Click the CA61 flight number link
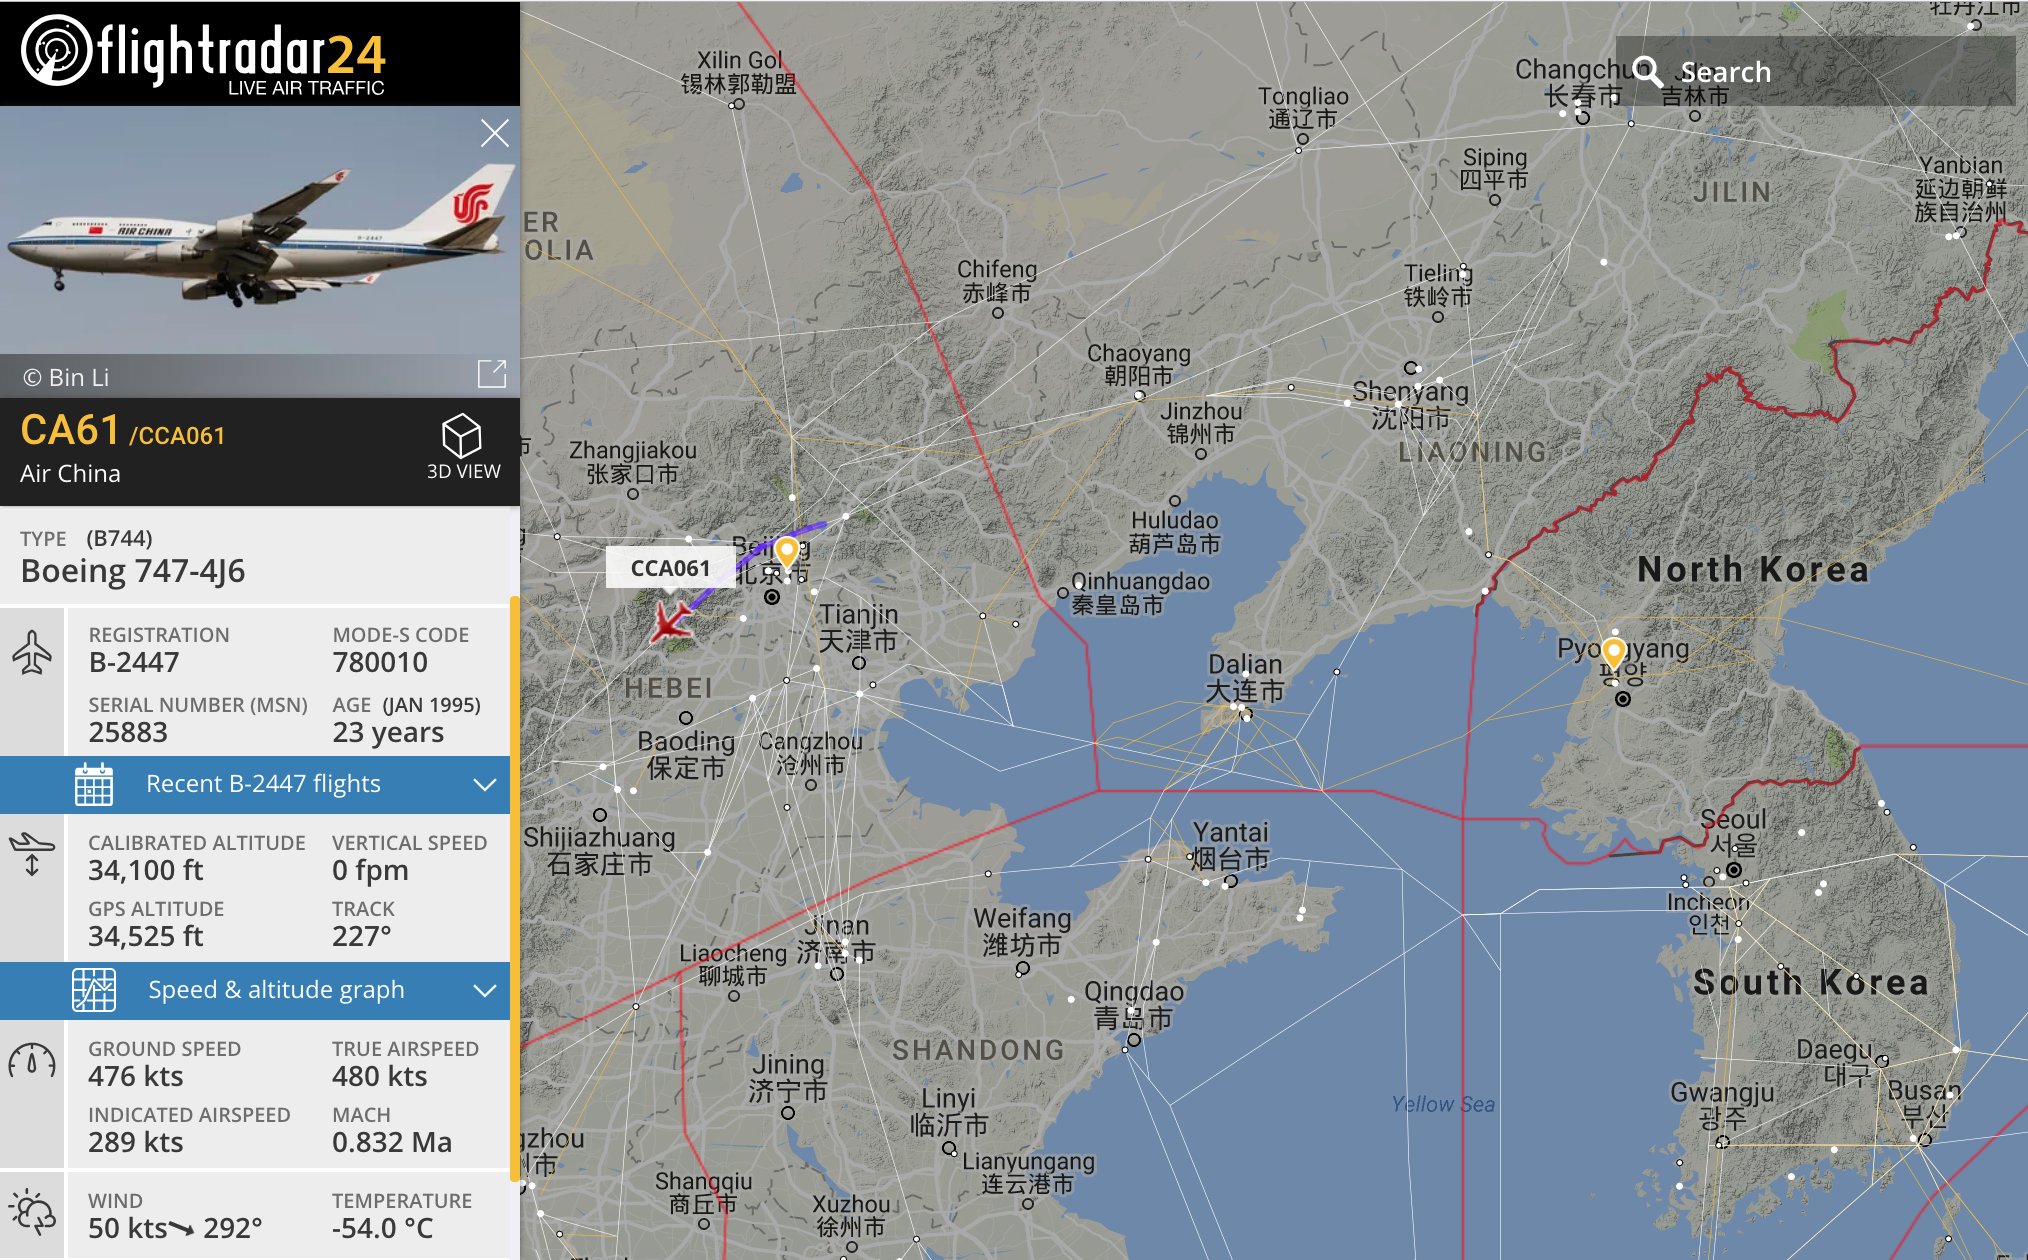 click(70, 431)
